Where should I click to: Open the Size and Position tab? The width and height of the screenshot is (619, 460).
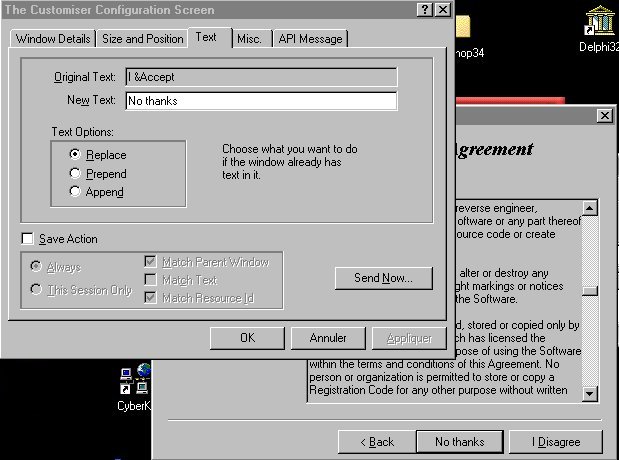pyautogui.click(x=143, y=39)
